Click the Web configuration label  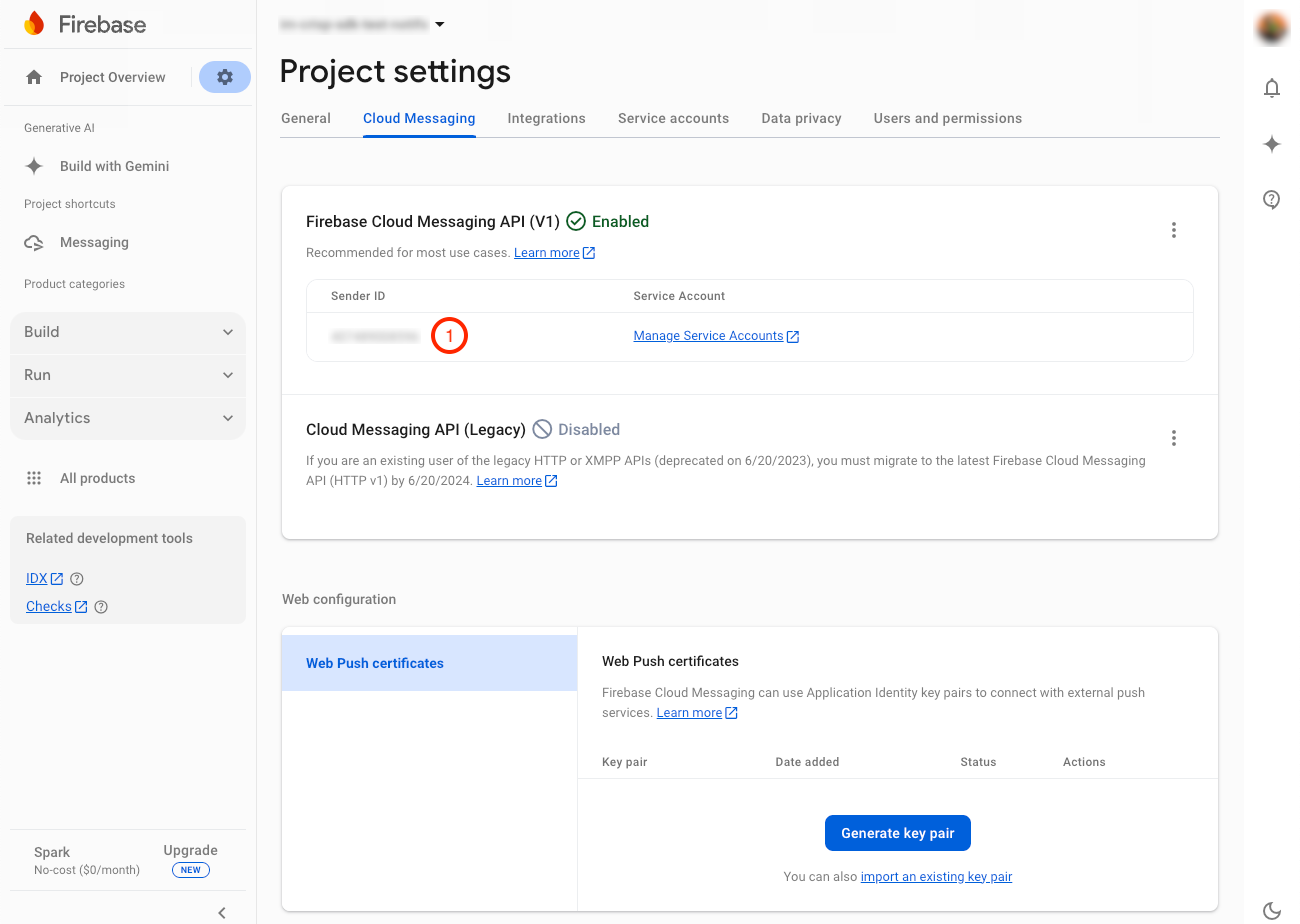tap(339, 600)
